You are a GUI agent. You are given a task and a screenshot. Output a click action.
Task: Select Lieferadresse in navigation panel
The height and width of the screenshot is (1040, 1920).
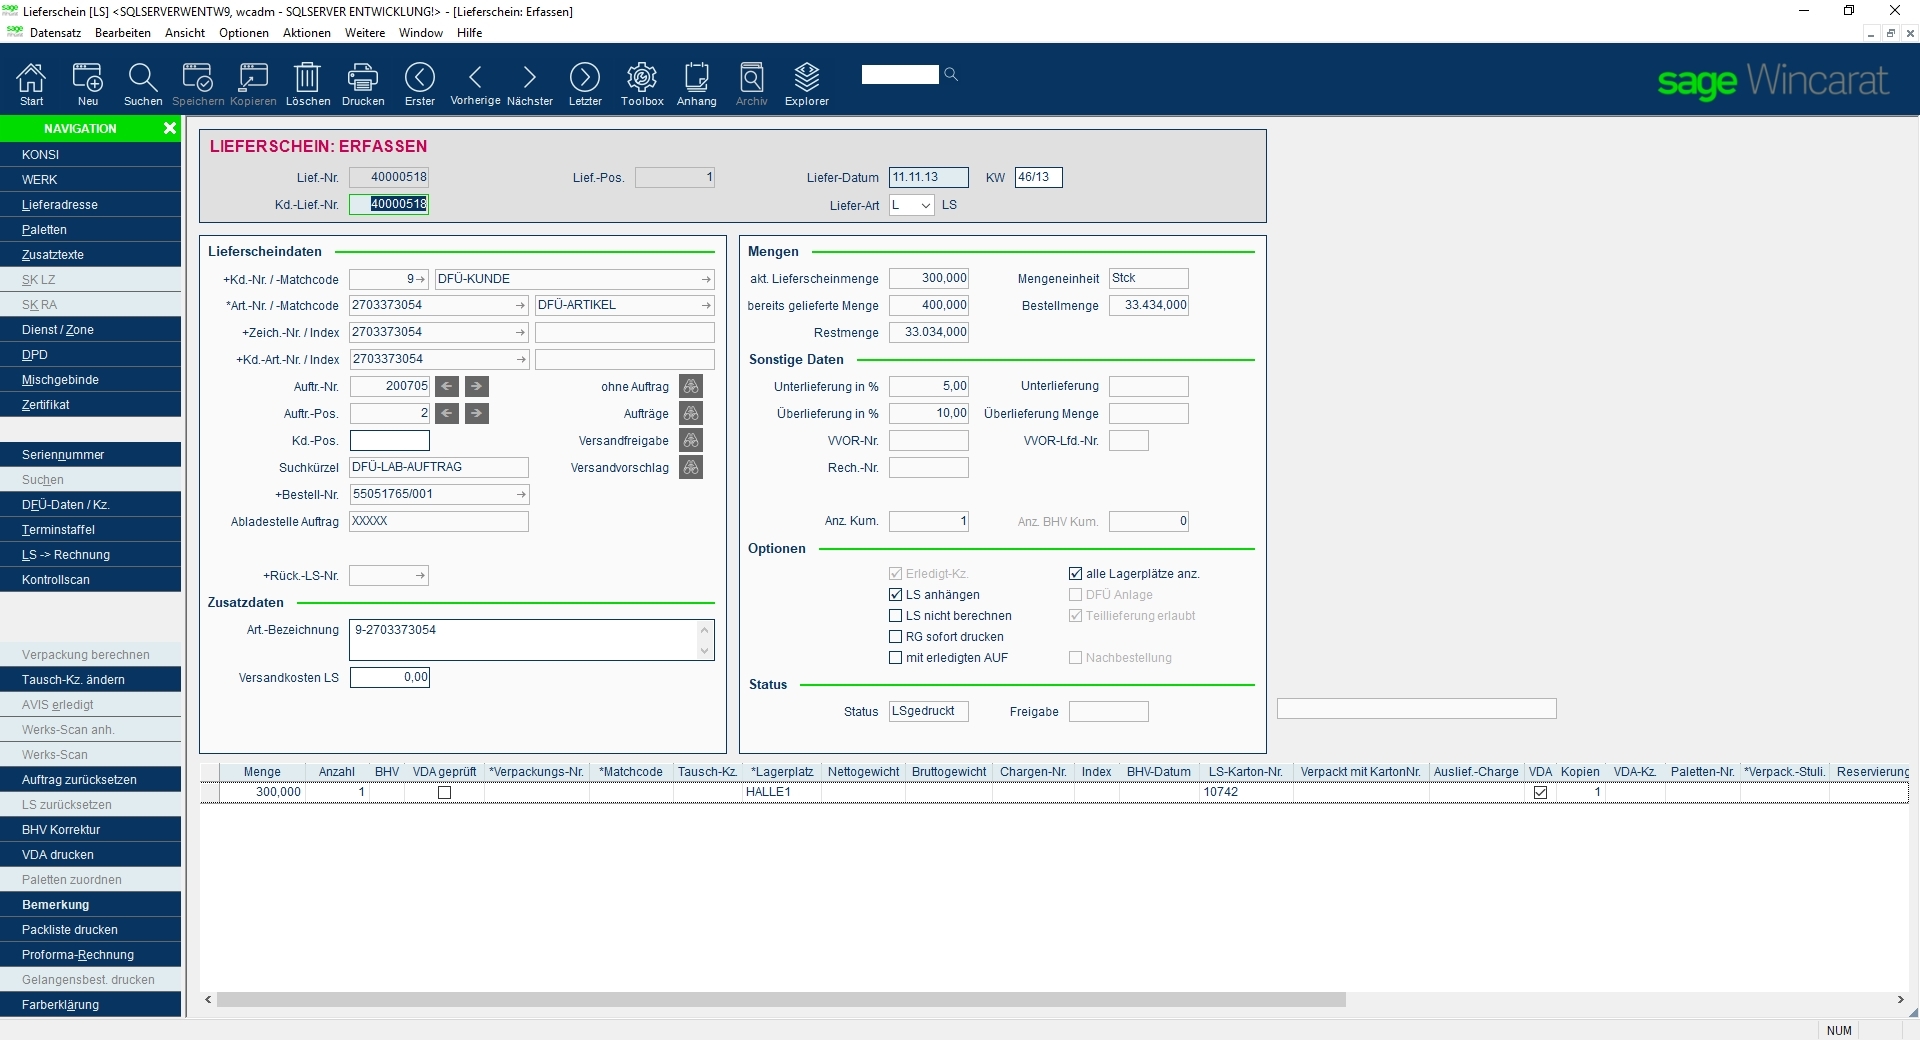coord(60,205)
